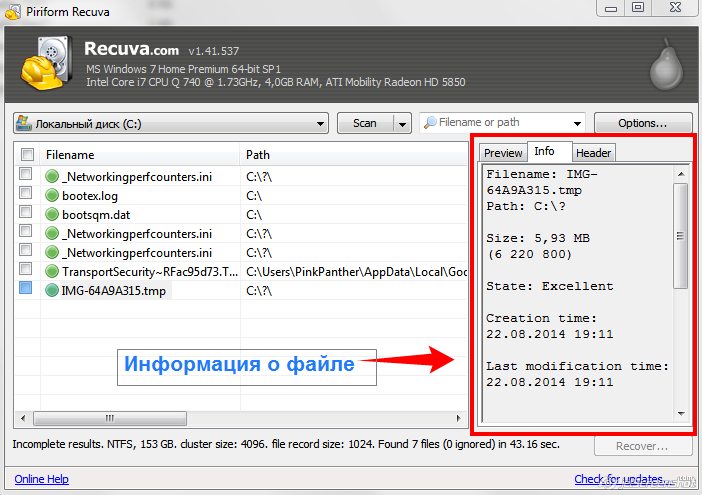Click the Scan button
This screenshot has width=702, height=495.
pyautogui.click(x=365, y=123)
